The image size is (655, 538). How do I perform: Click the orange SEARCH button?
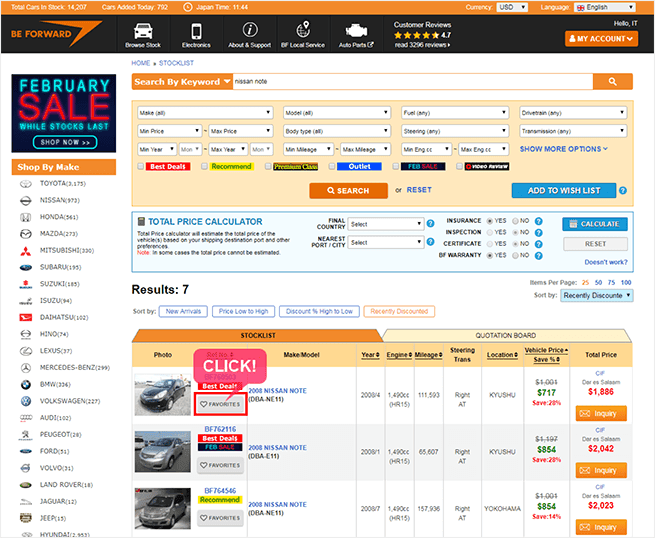pos(348,190)
